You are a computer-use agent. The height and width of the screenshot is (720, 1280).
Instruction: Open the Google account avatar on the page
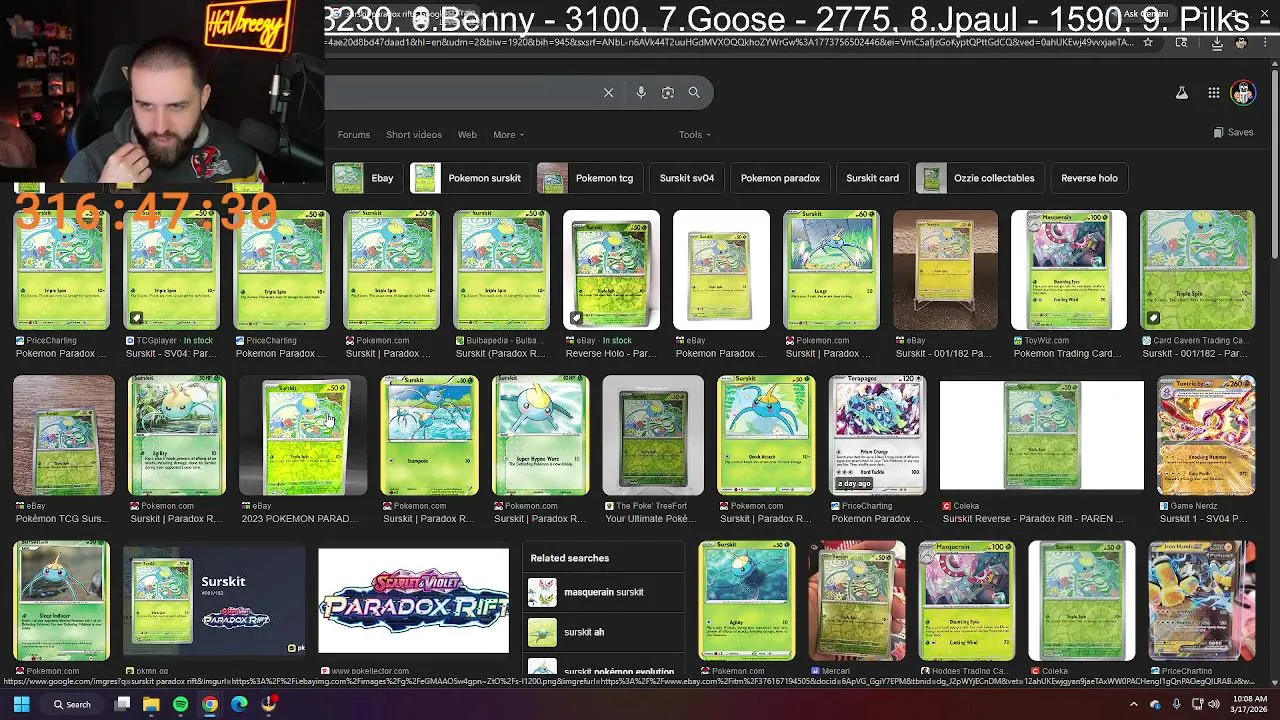tap(1243, 93)
